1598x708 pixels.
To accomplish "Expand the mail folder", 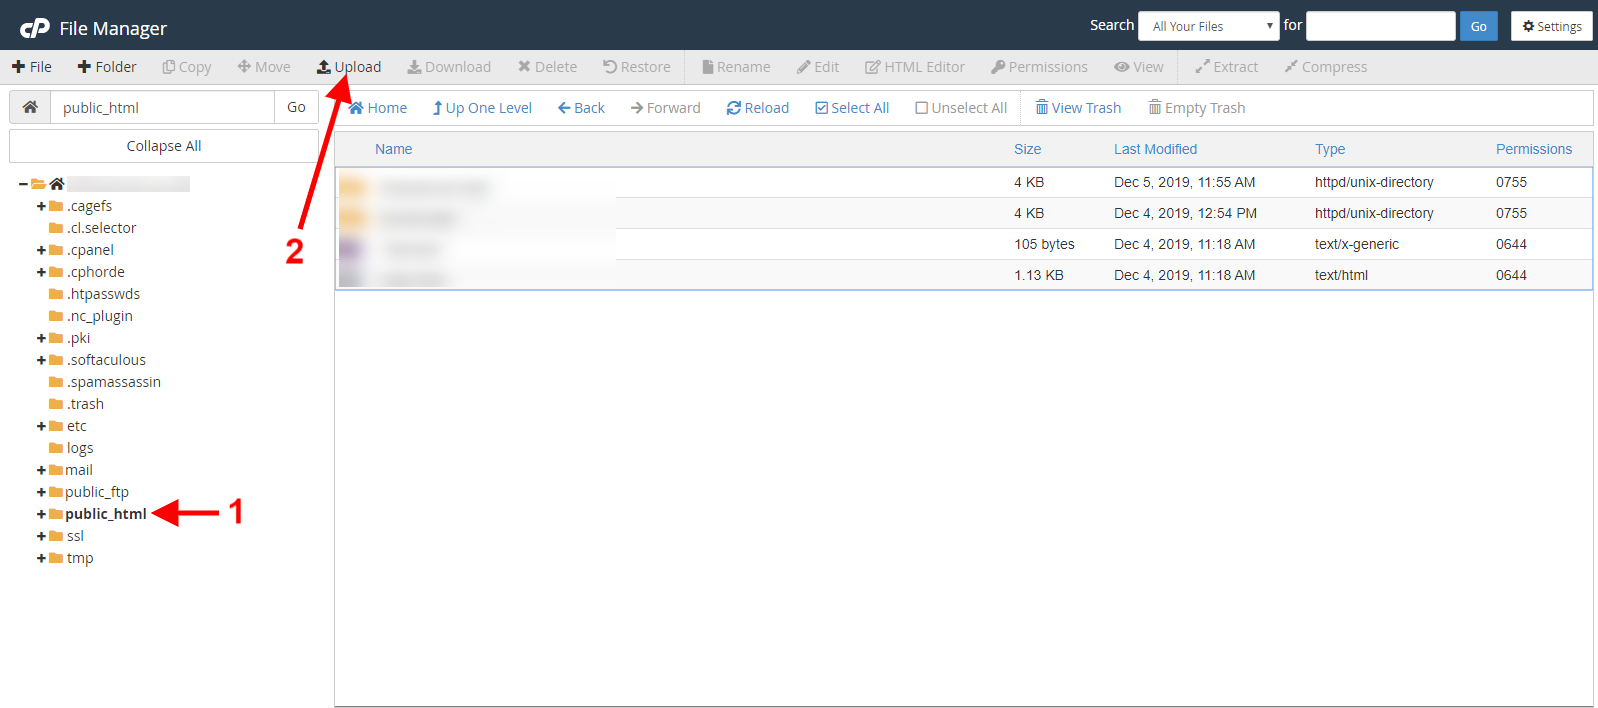I will (x=41, y=470).
